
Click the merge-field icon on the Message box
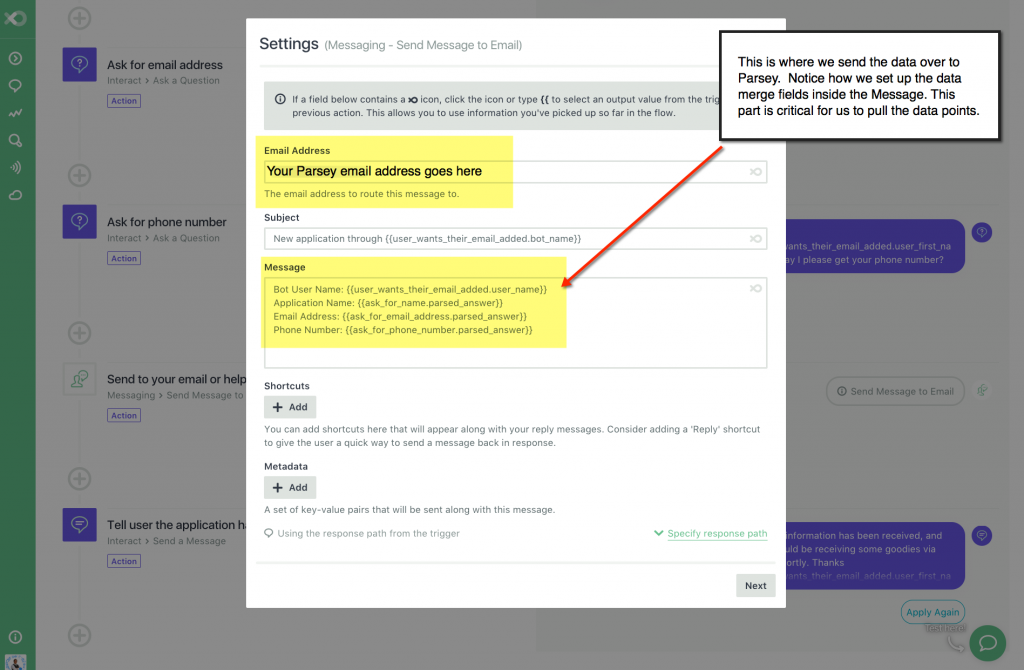(757, 288)
